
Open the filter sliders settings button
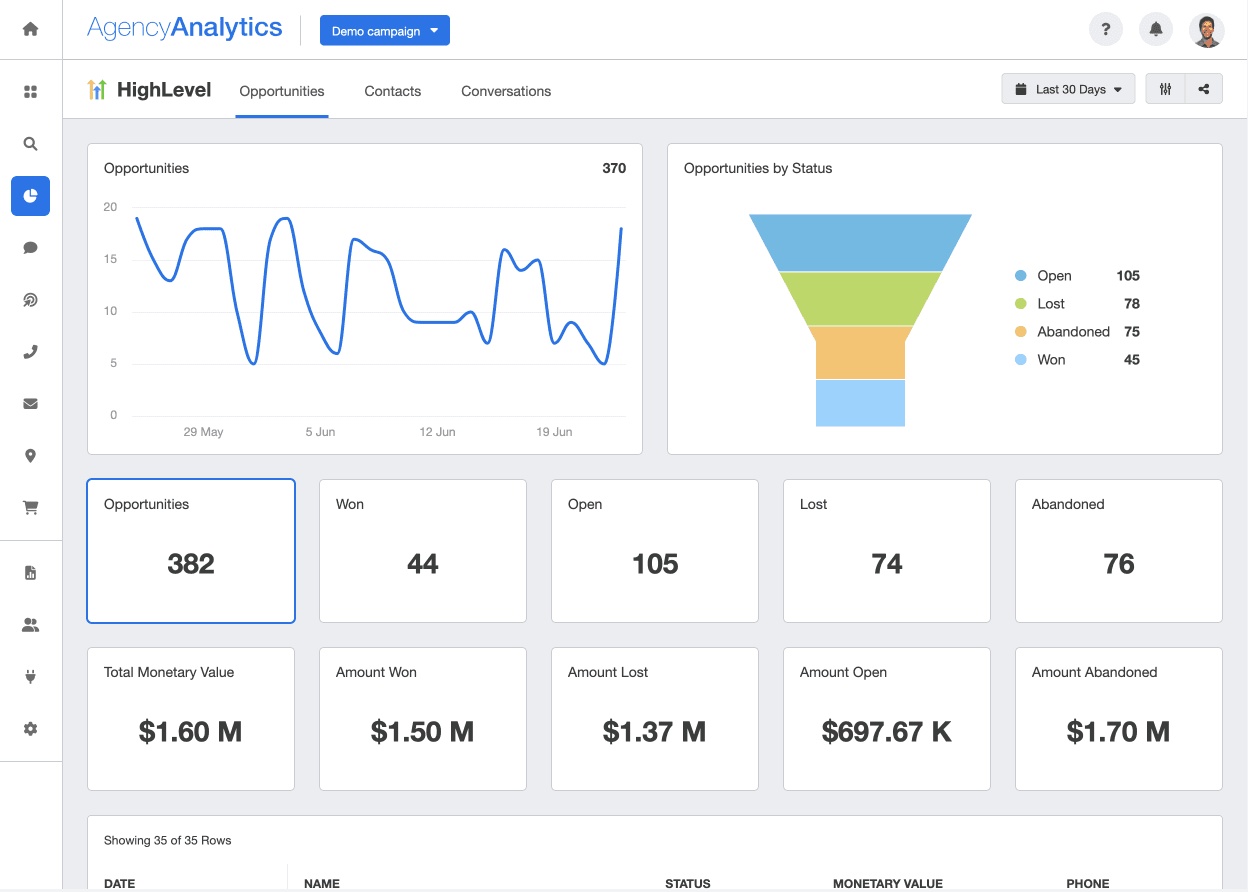(1165, 89)
